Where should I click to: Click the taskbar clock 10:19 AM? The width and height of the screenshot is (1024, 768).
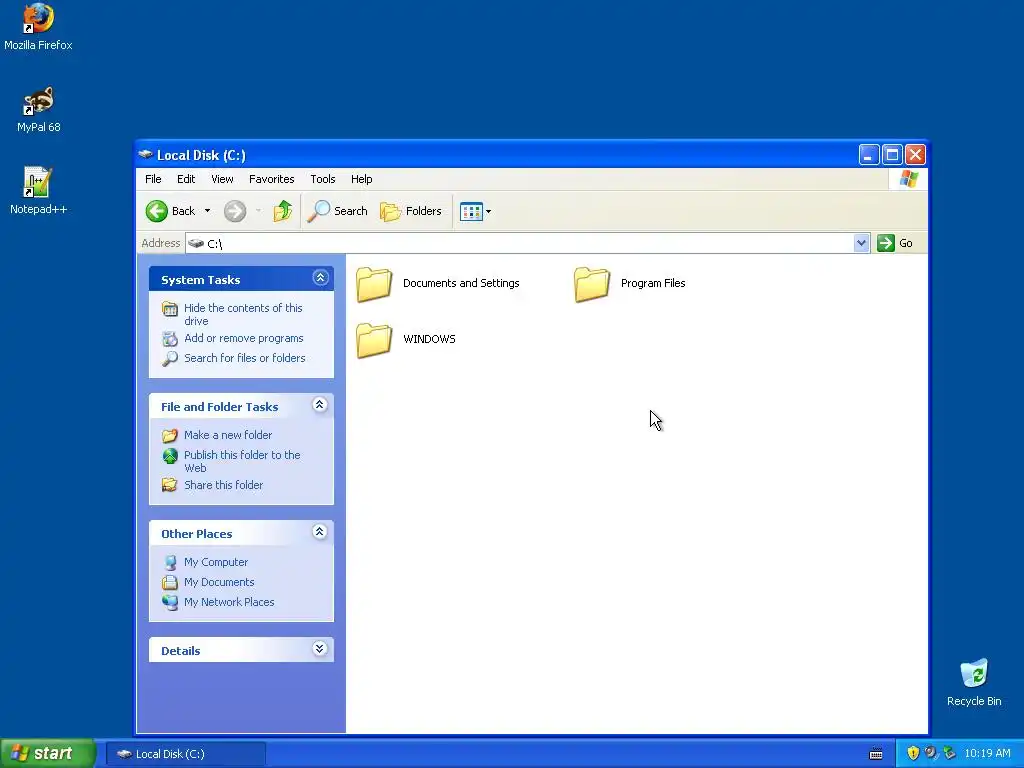coord(987,753)
